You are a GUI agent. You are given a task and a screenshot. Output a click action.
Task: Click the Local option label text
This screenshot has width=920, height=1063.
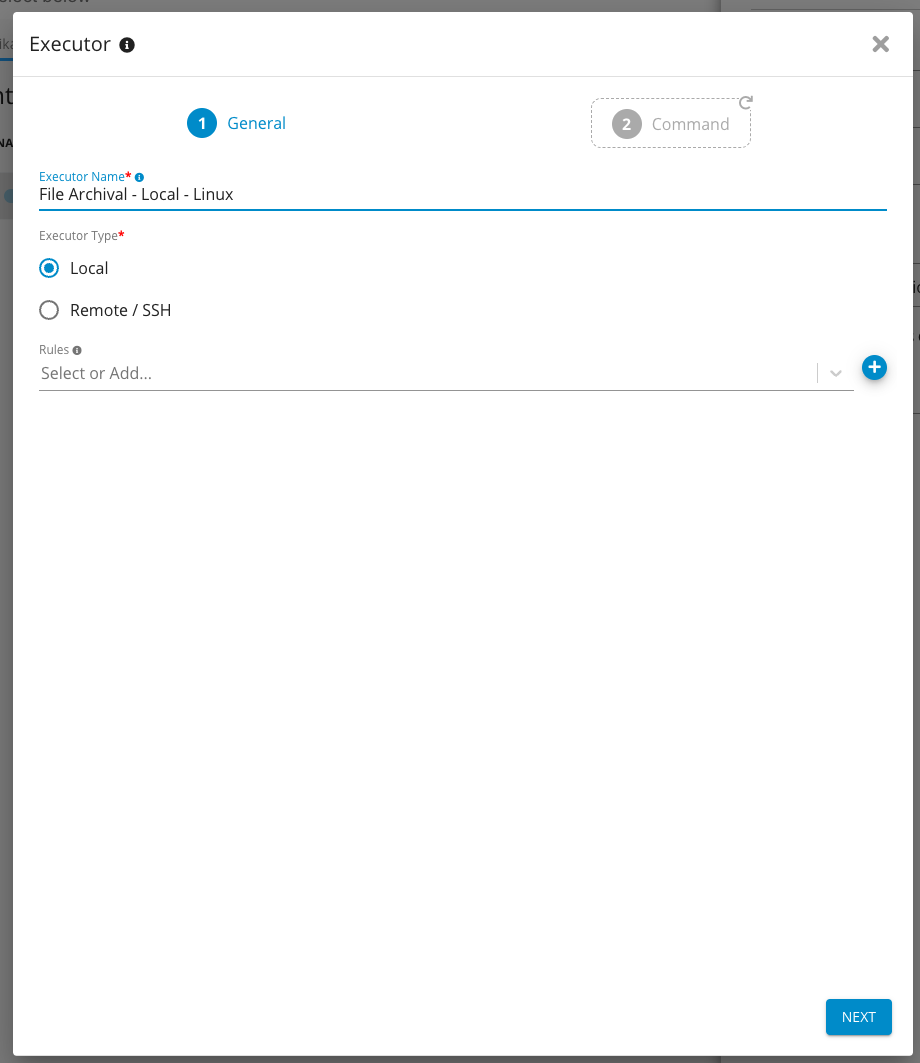point(89,268)
